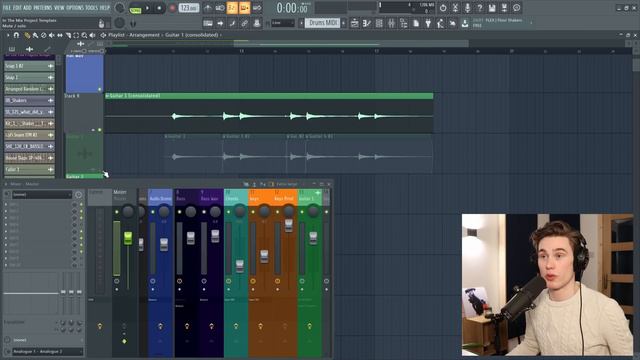Open the chat bubble info icon

click(x=516, y=8)
